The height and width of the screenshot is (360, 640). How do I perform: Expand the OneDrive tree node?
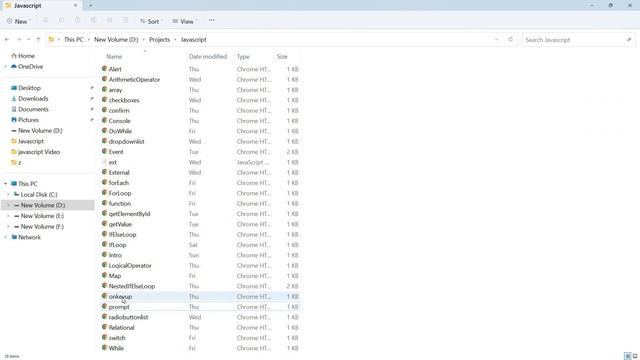pos(6,67)
